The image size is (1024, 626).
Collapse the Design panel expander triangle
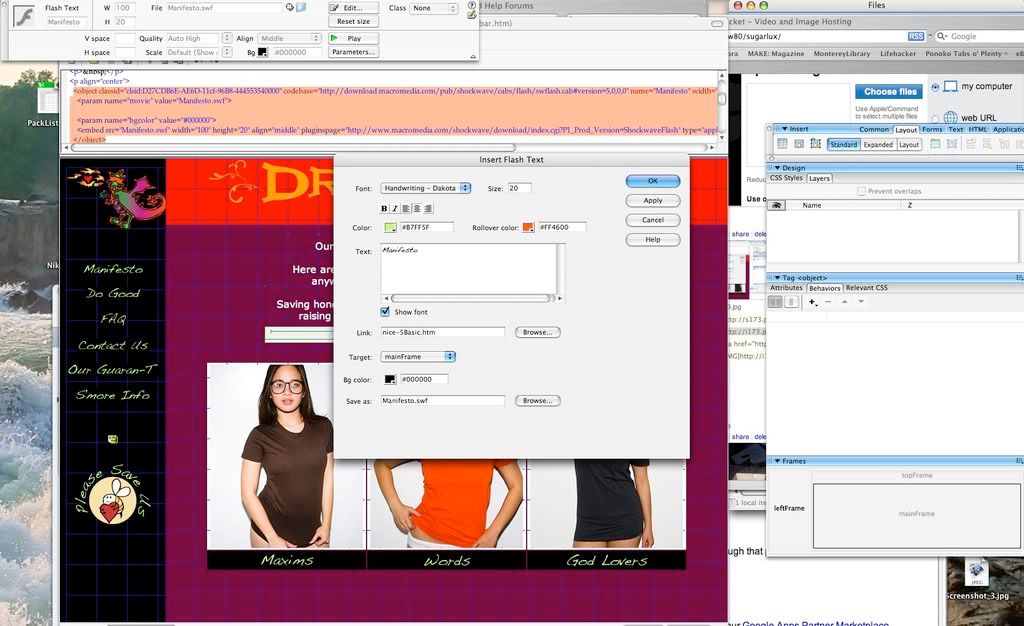tap(777, 168)
